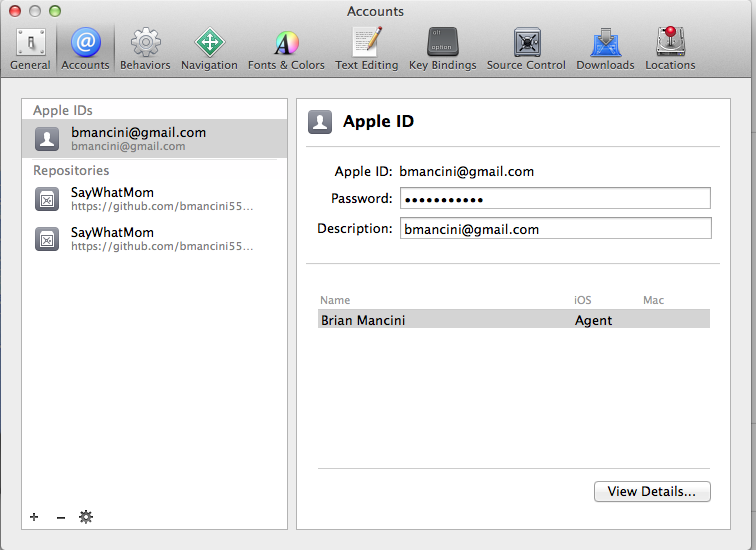Image resolution: width=756 pixels, height=550 pixels.
Task: Select second SayWhatMom repository
Action: (154, 239)
